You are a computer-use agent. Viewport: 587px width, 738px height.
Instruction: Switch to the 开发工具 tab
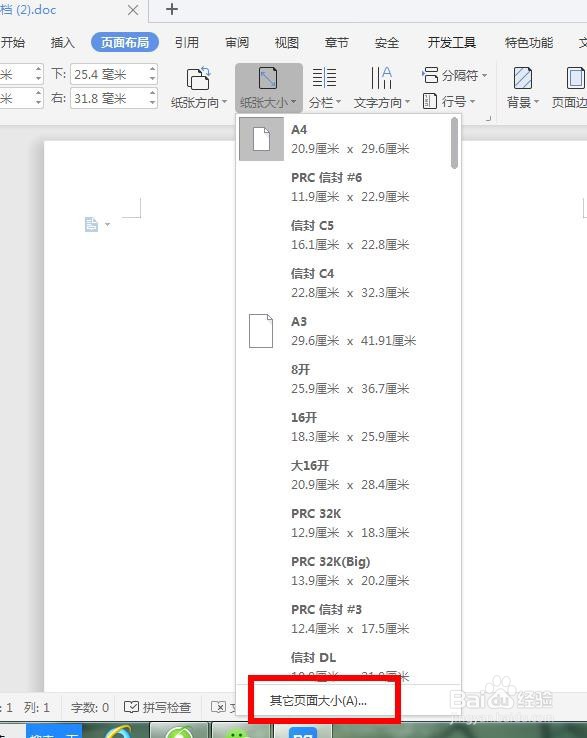point(451,43)
